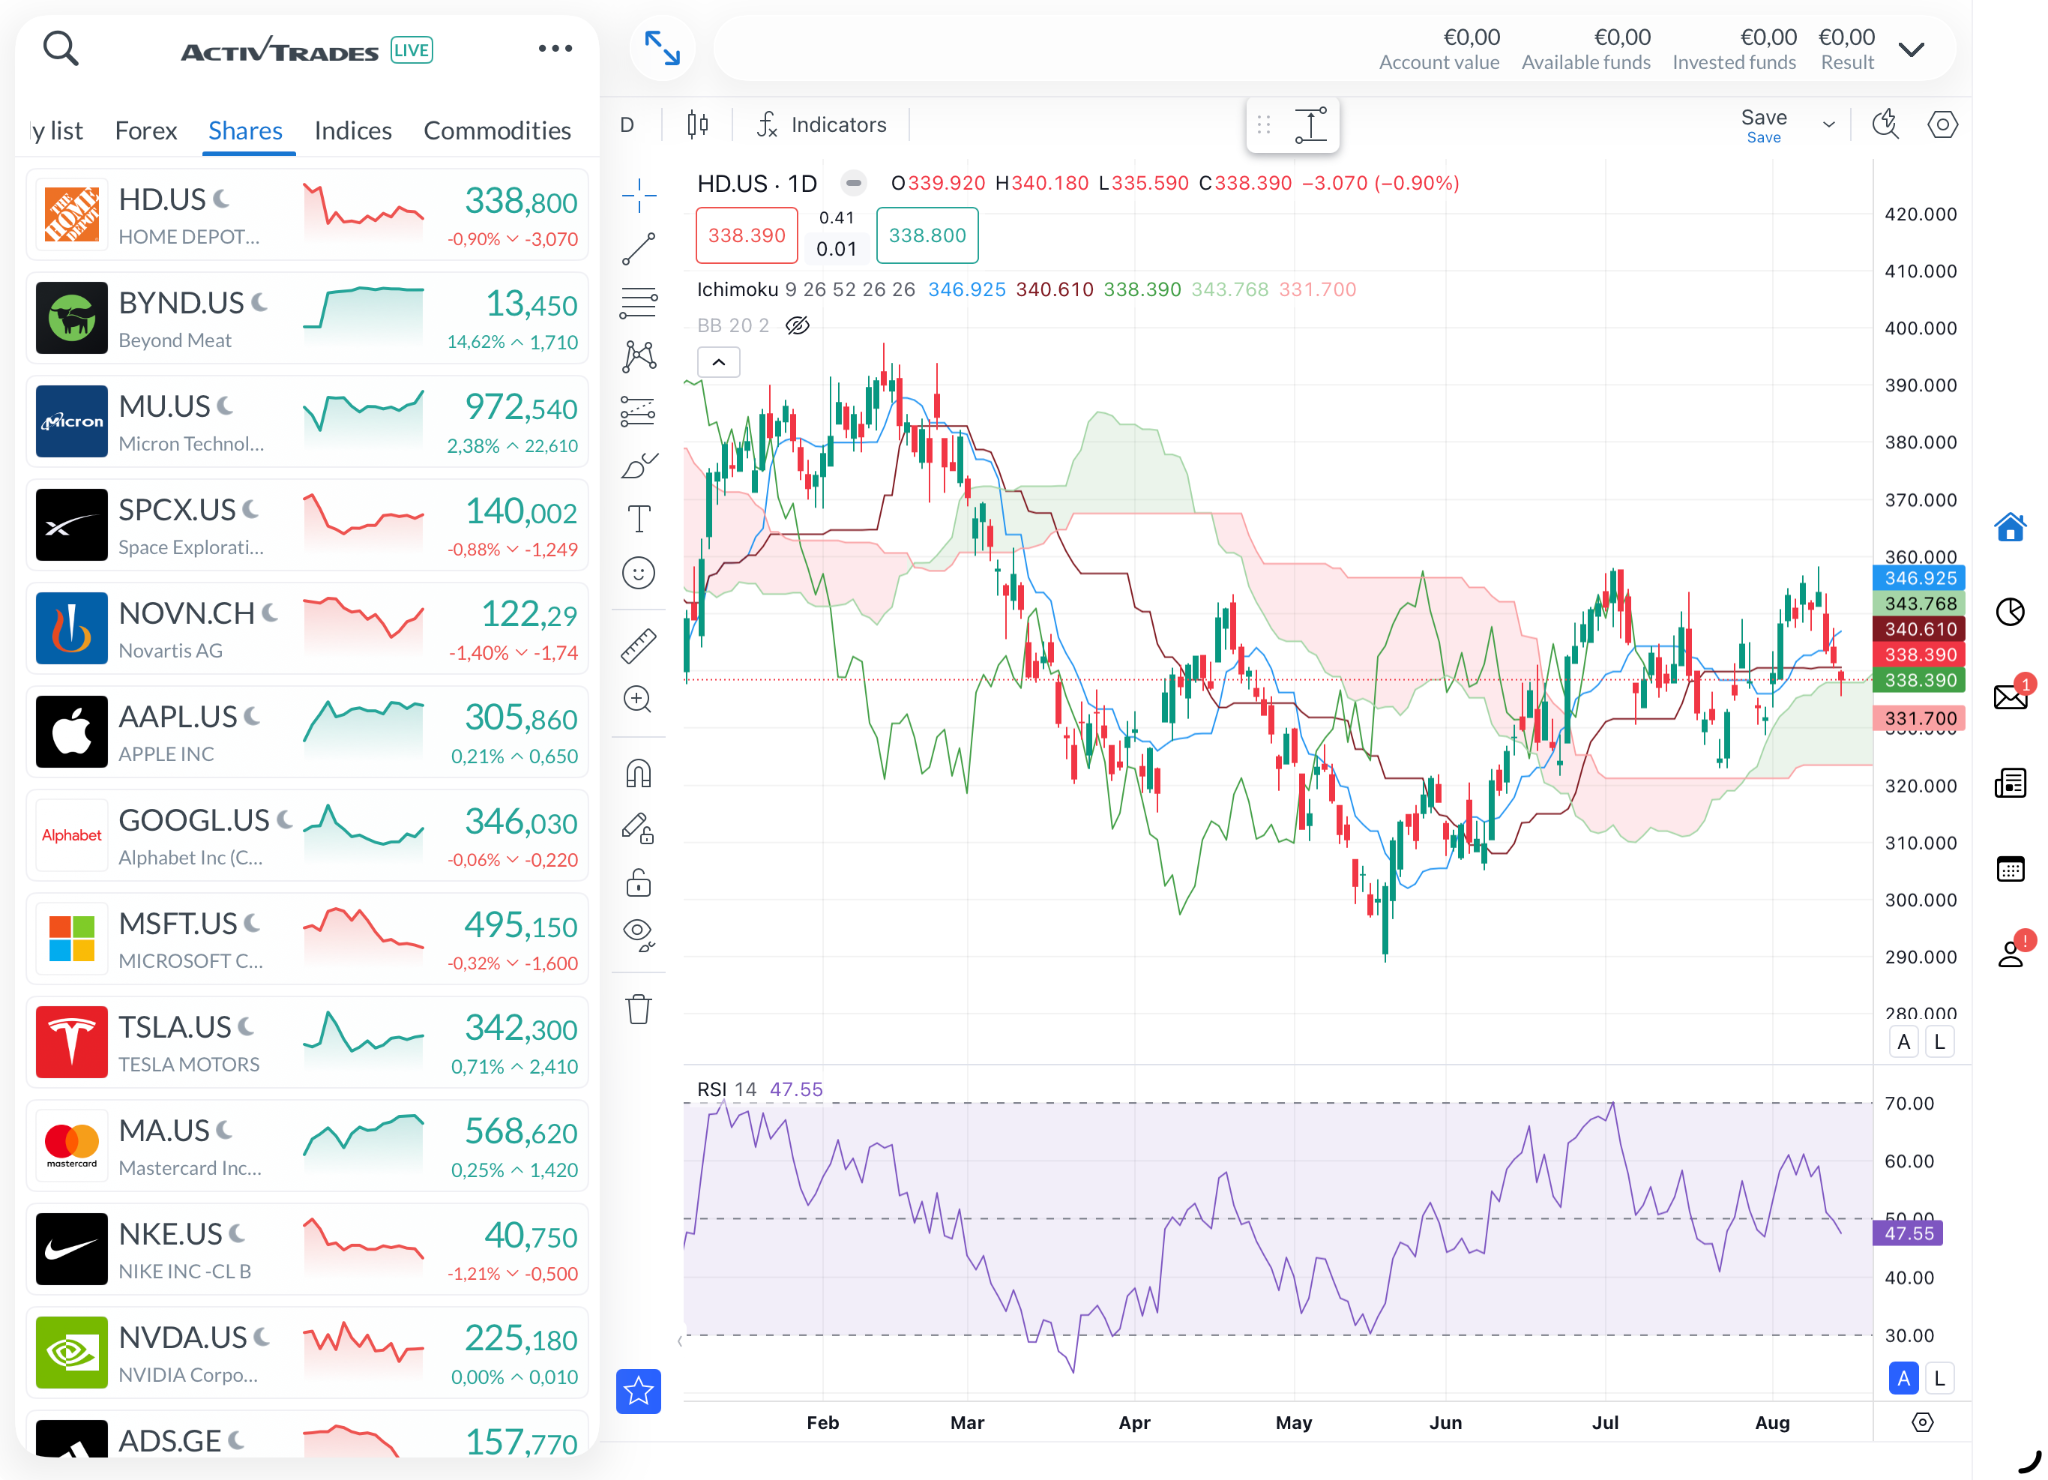The image size is (2048, 1480).
Task: Enable the magnet snap mode
Action: click(638, 774)
